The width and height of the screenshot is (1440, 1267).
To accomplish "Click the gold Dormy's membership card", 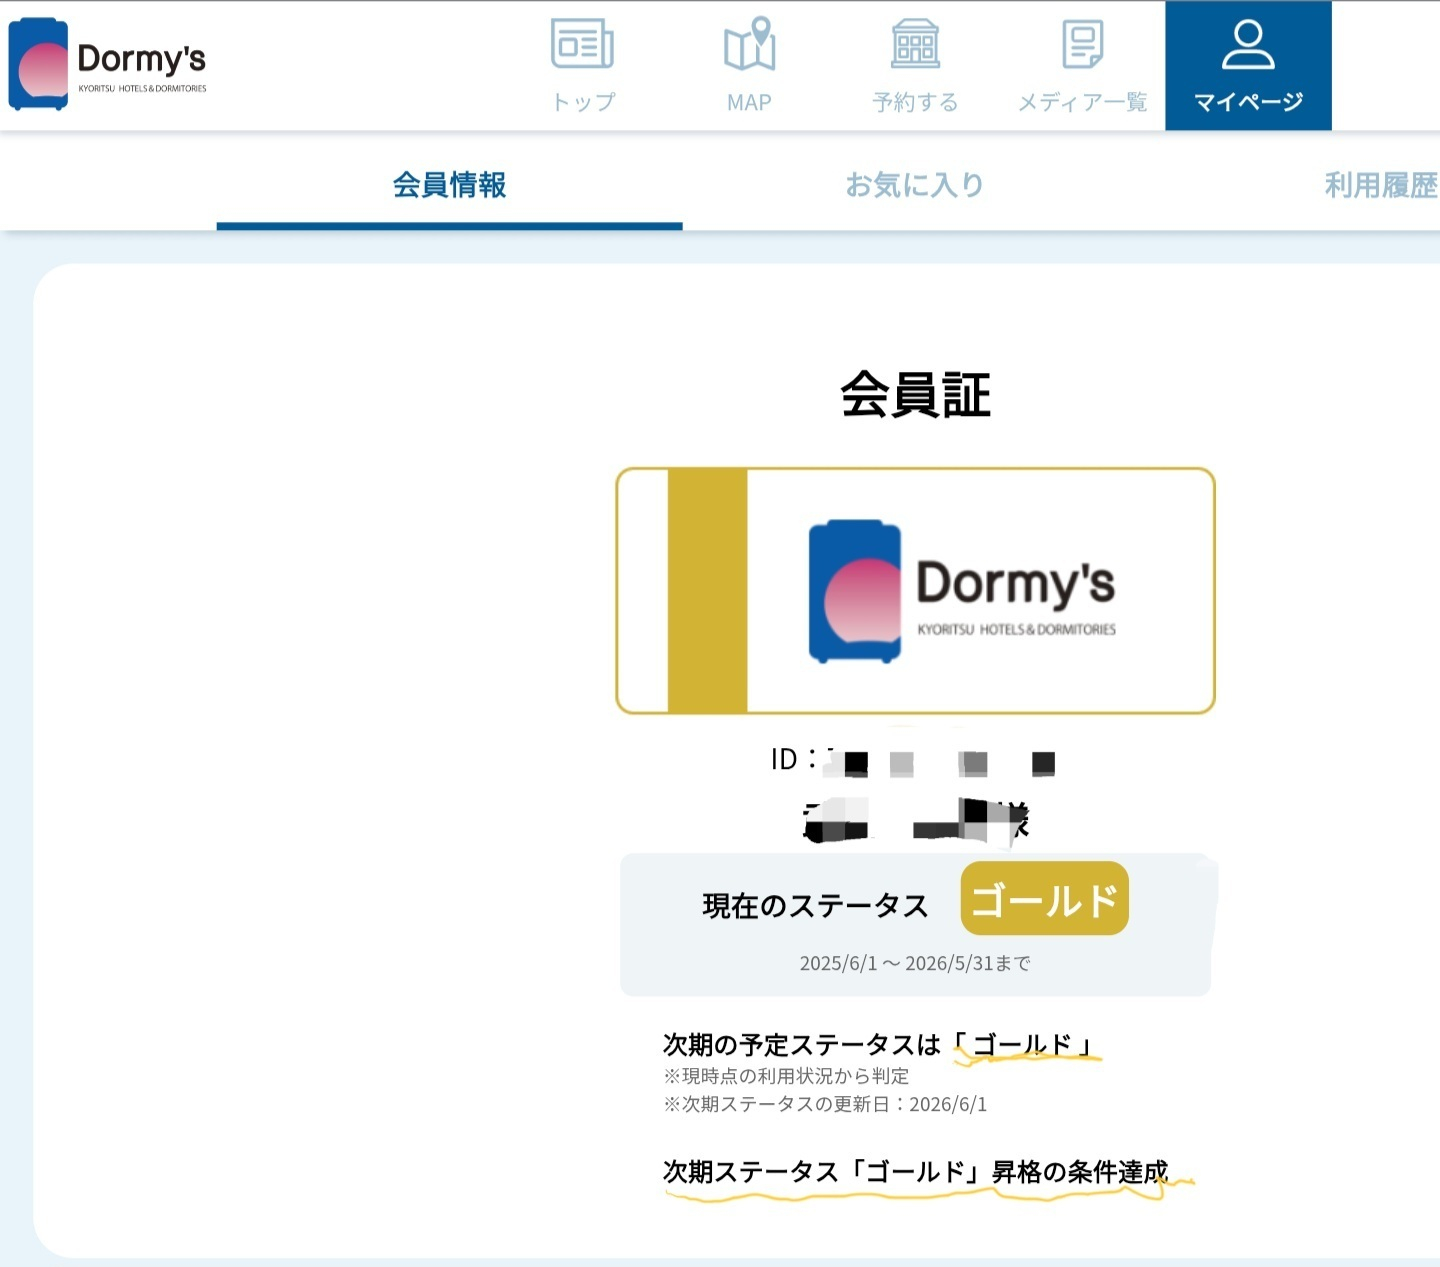I will pyautogui.click(x=915, y=591).
